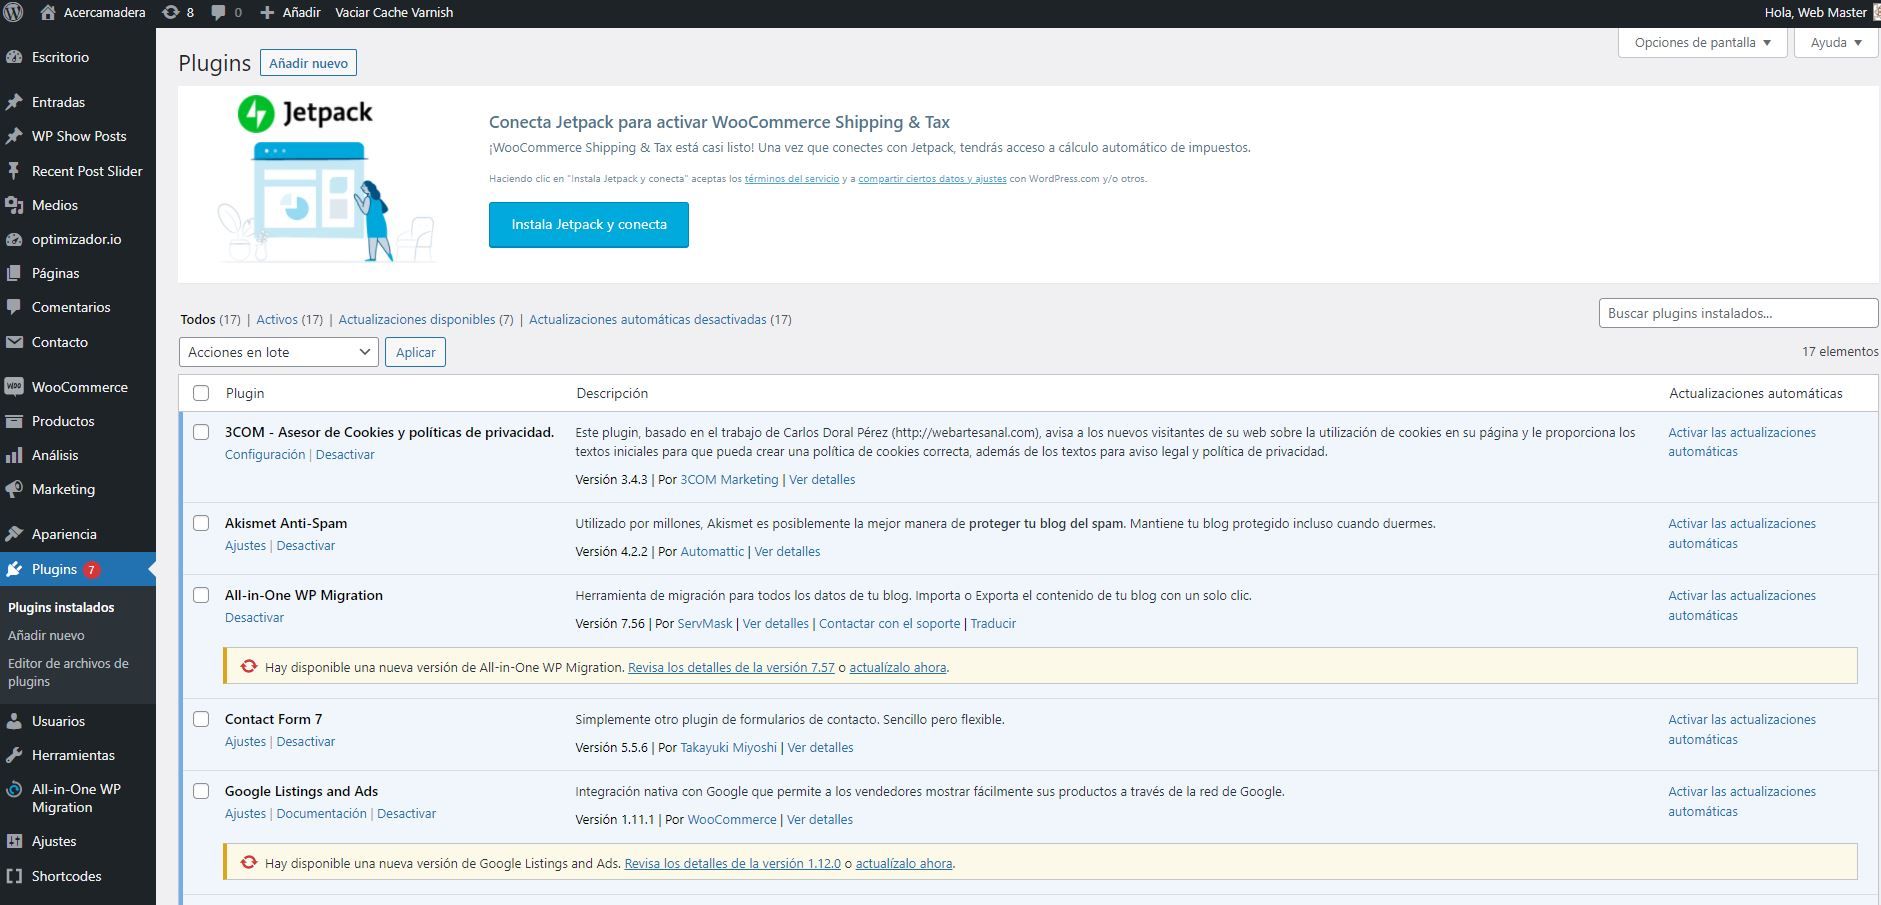Click the Herramientas wrench icon

point(14,755)
